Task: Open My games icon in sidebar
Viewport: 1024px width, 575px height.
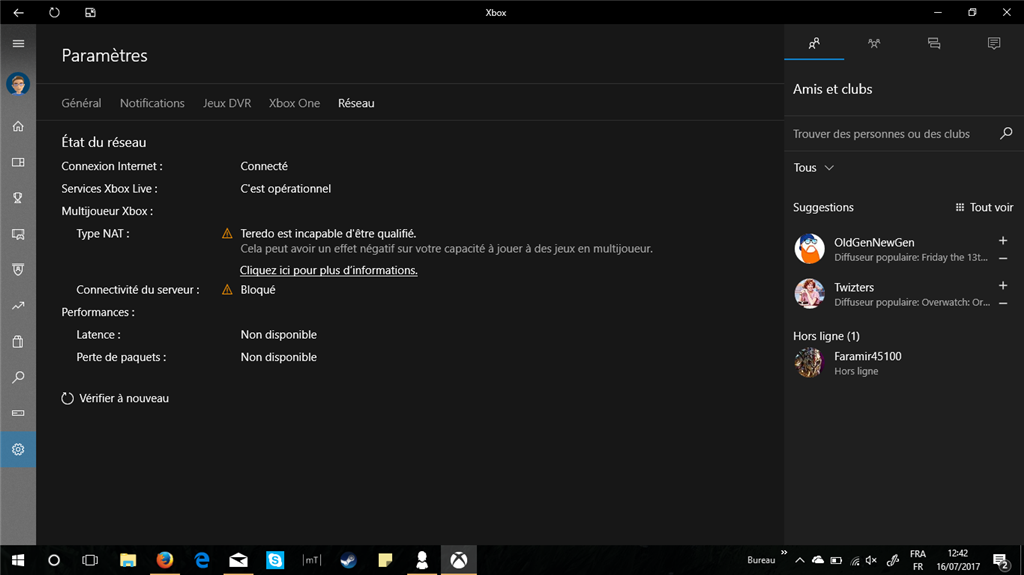Action: 18,162
